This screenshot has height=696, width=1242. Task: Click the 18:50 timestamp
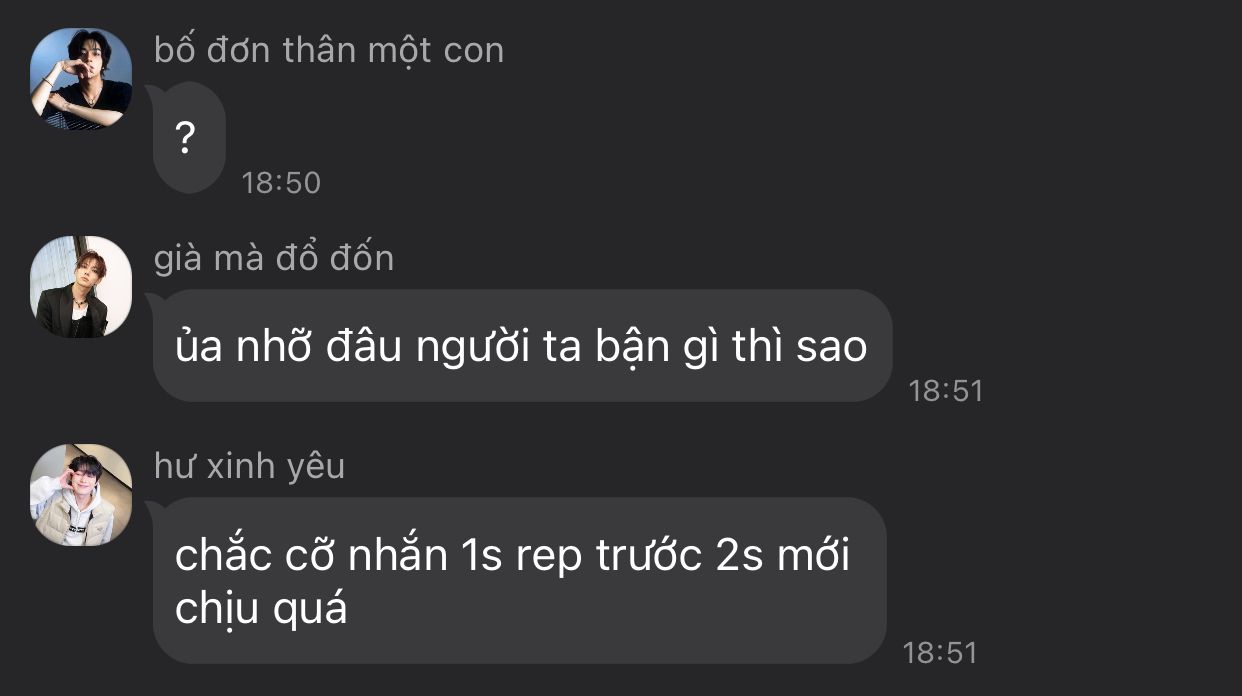(281, 183)
